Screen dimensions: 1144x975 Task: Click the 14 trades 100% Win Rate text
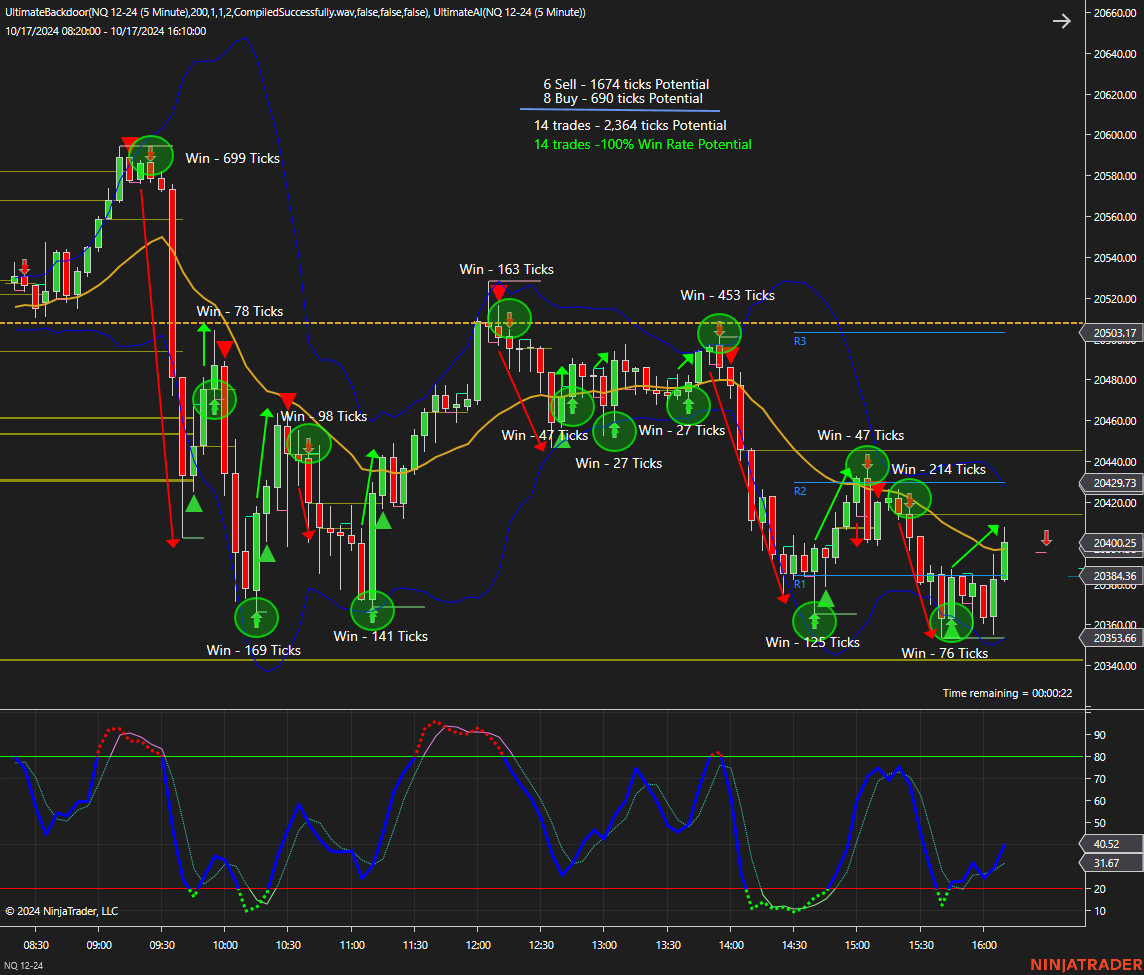tap(642, 145)
